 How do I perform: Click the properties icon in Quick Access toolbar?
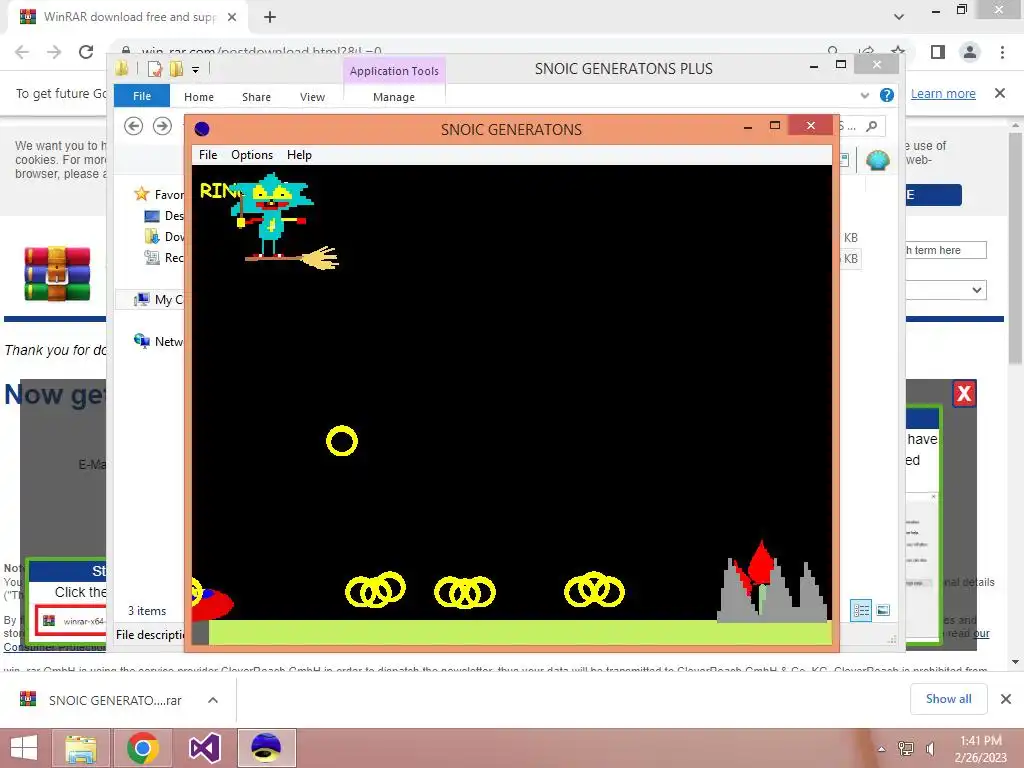point(154,69)
